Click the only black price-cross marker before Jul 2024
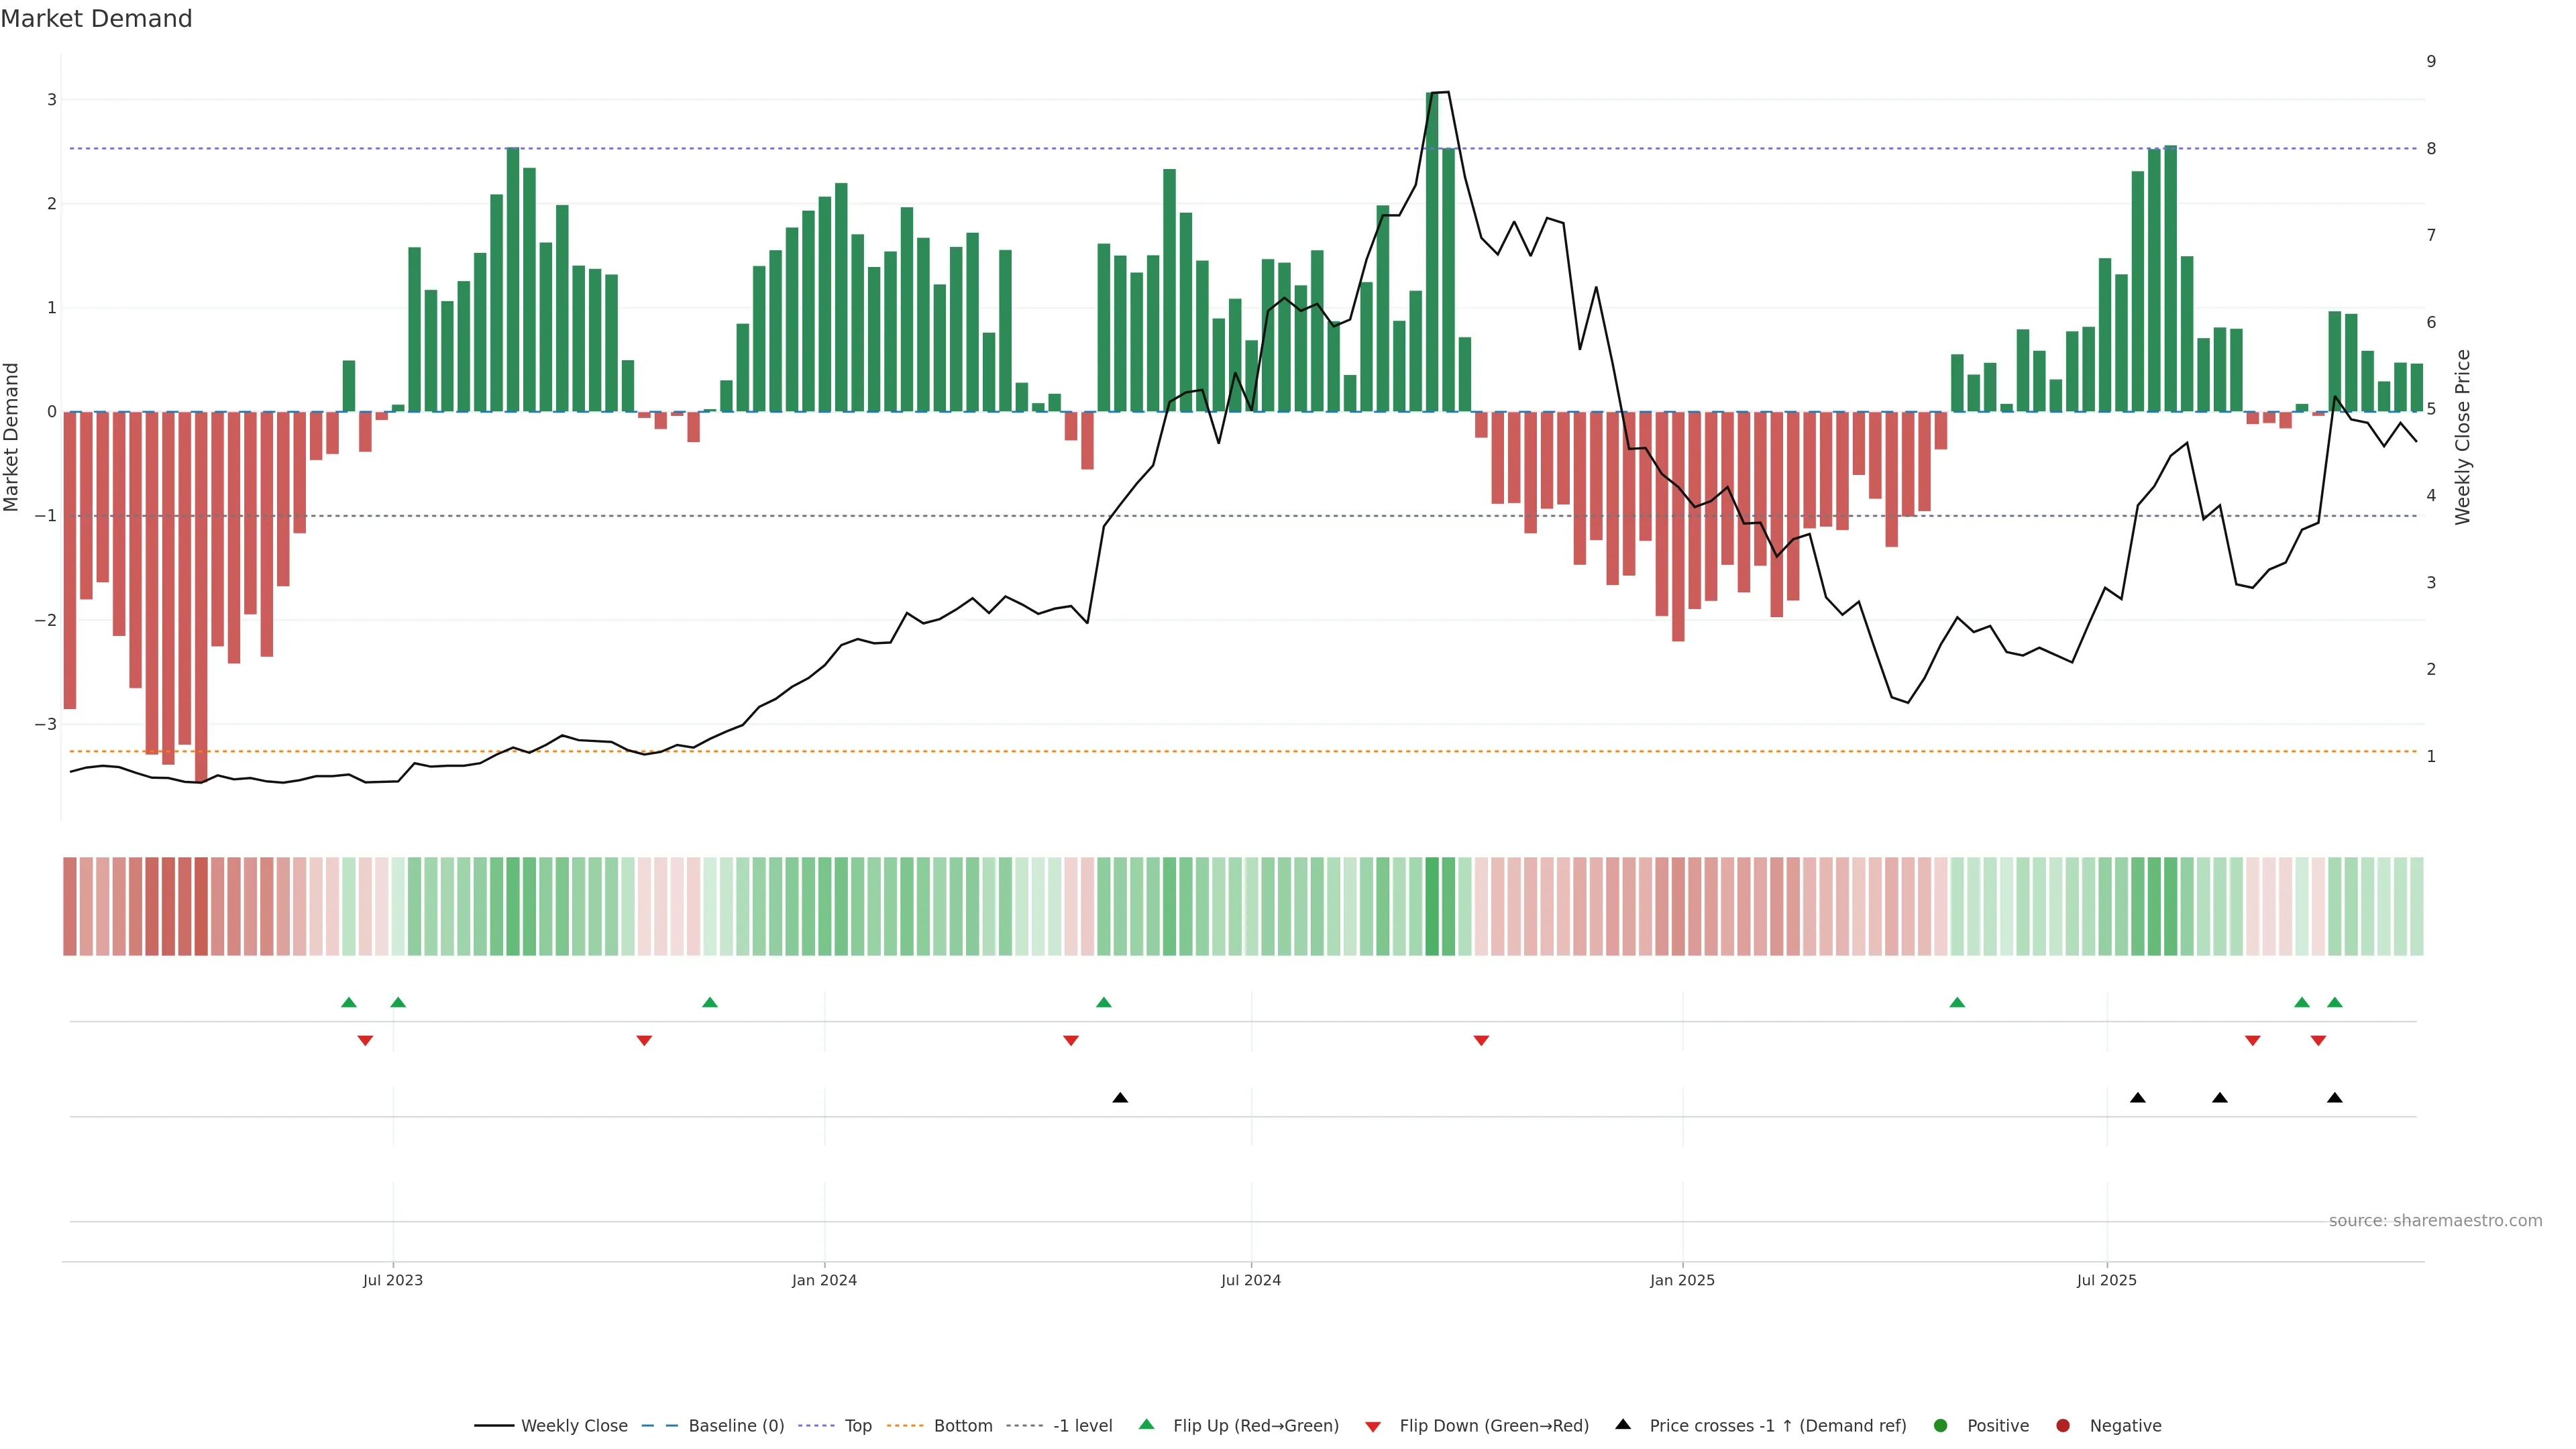The image size is (2576, 1449). tap(1120, 1098)
